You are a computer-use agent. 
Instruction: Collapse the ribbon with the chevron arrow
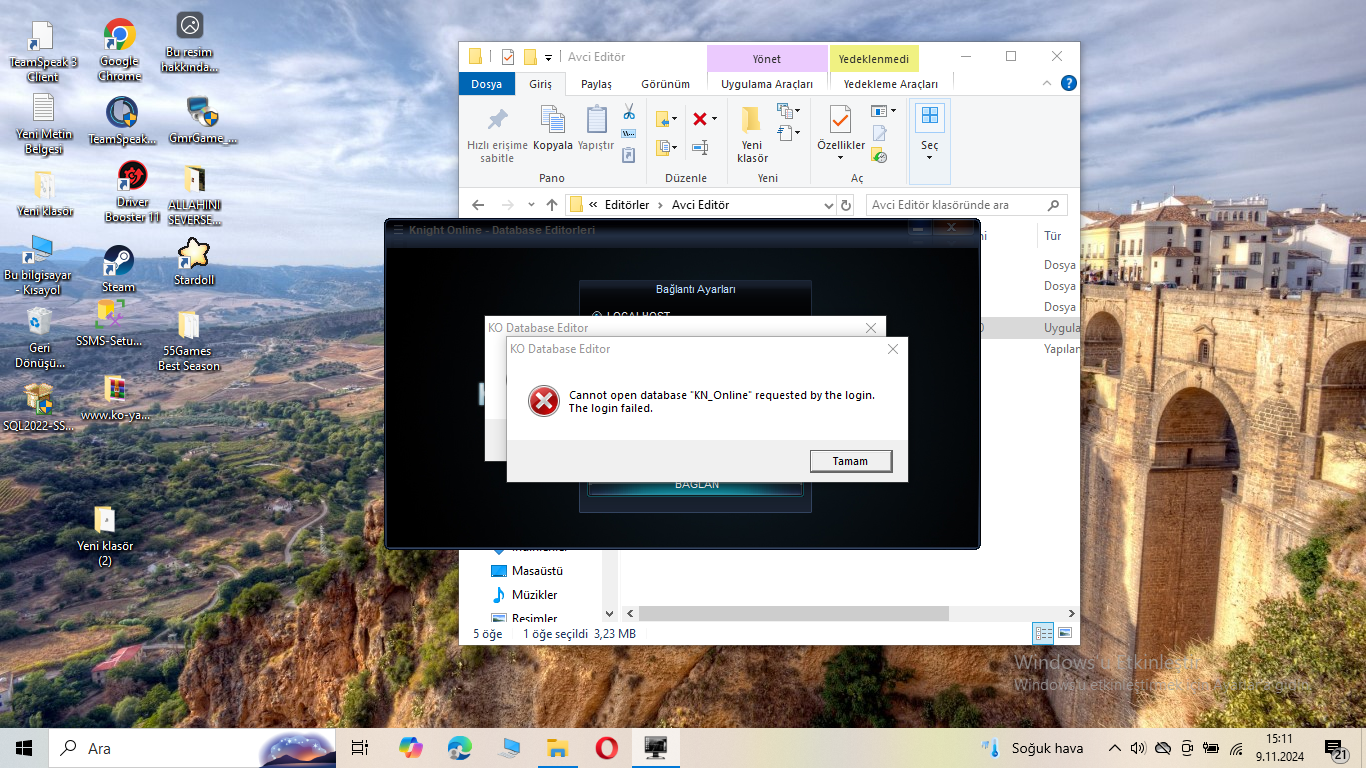[1047, 84]
